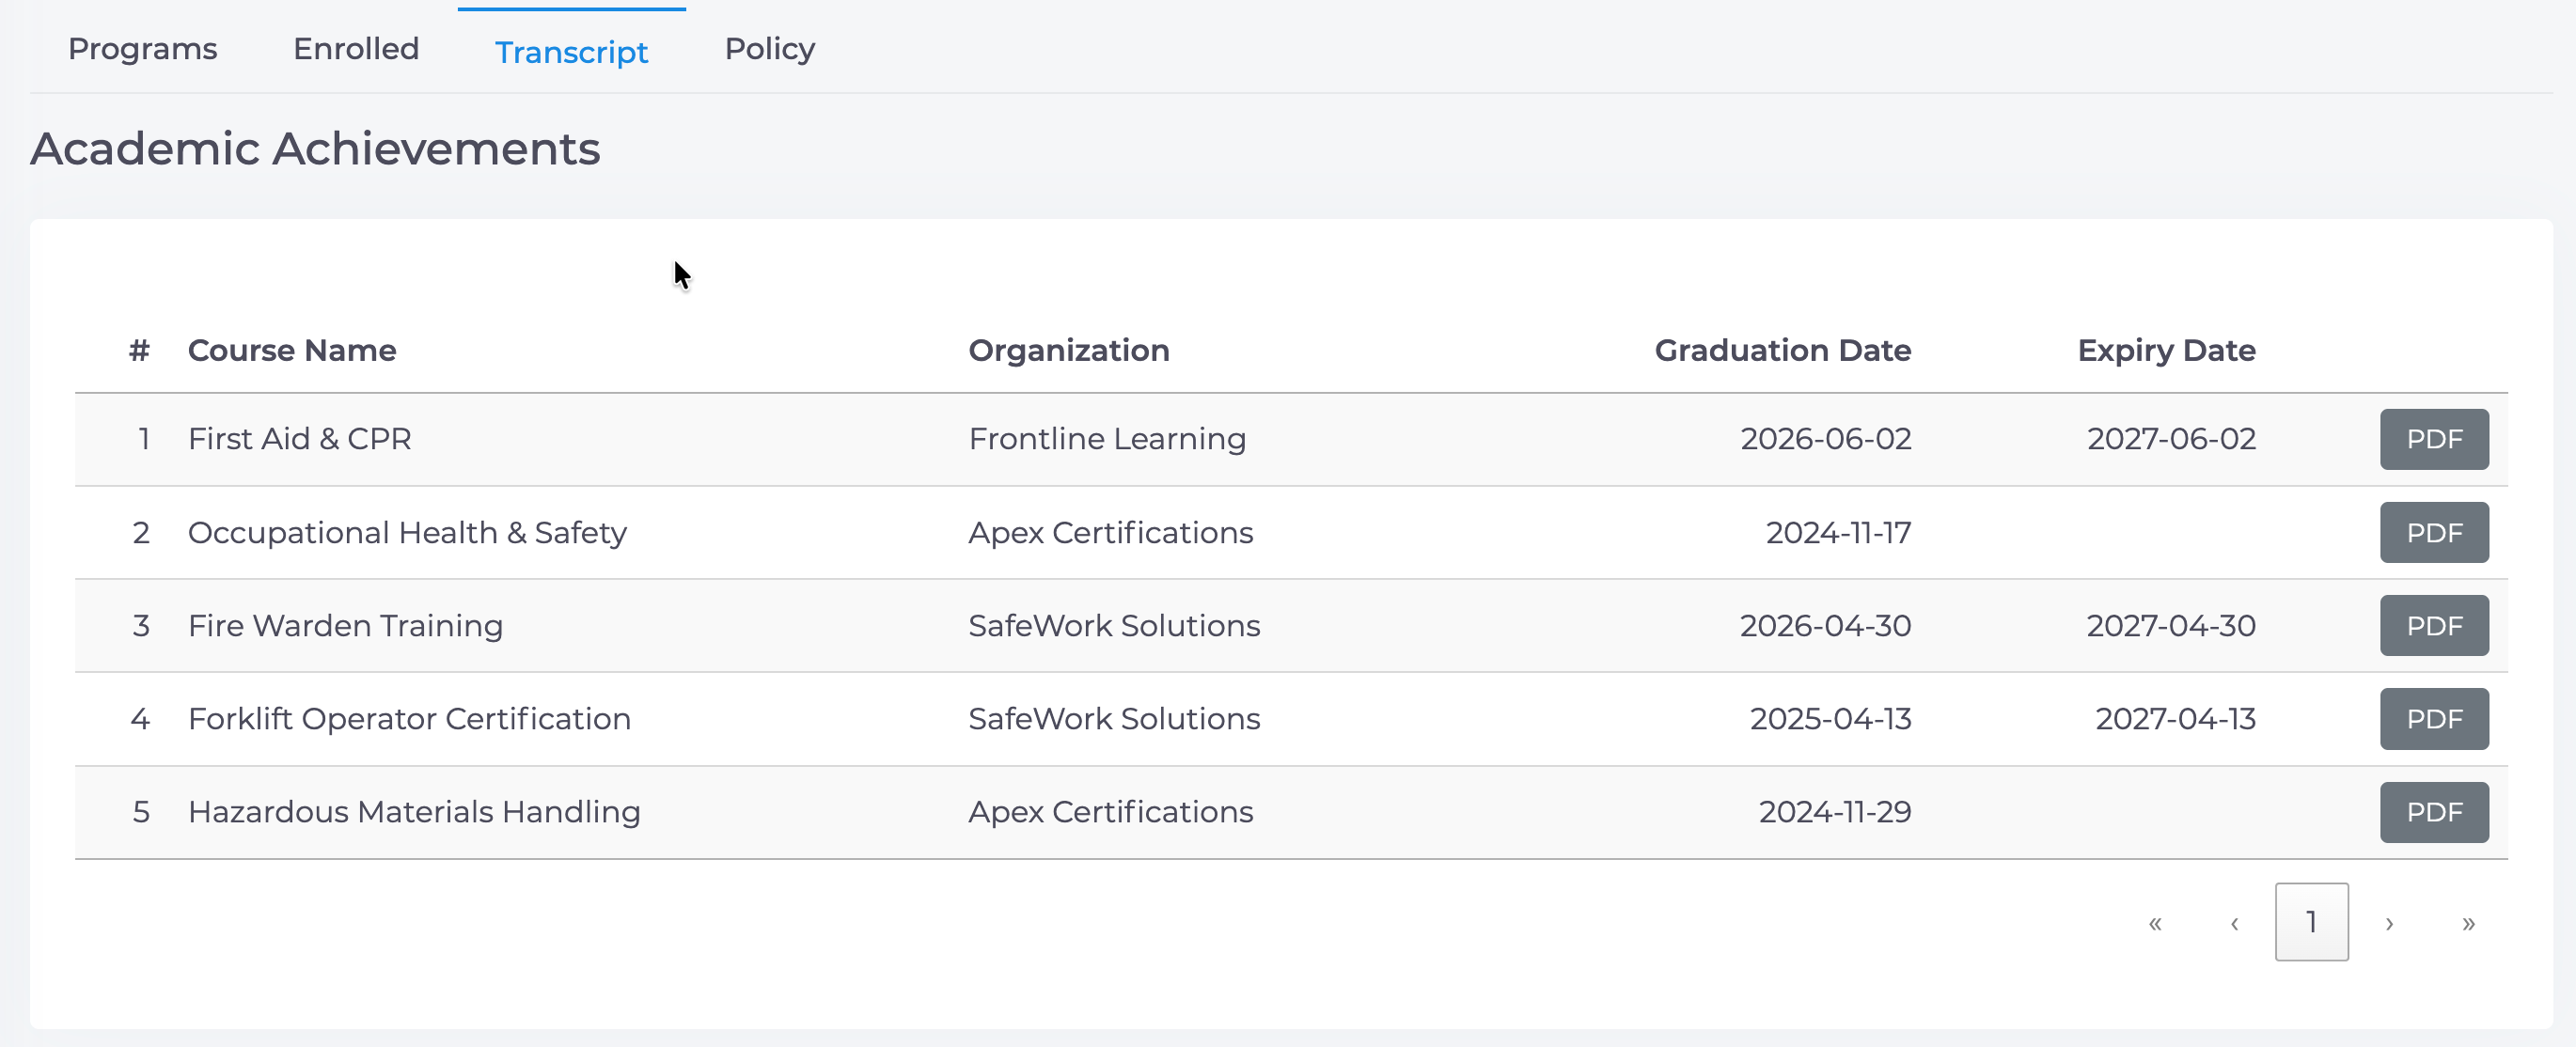Click the # column header

coord(139,350)
